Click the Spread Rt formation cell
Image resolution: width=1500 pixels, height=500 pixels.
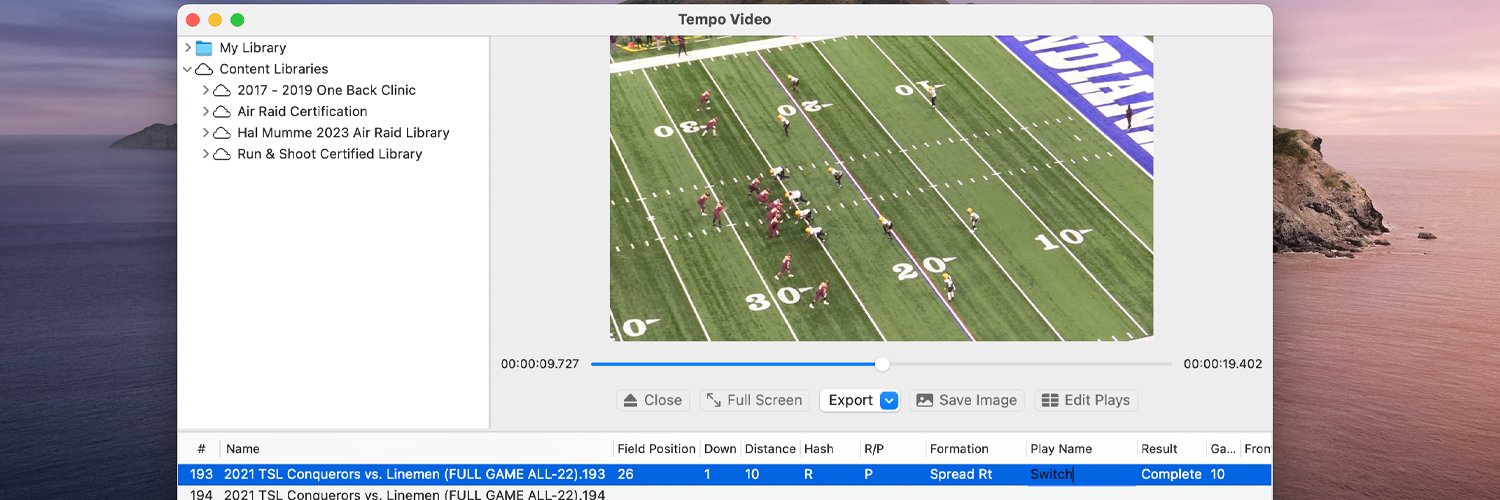pos(961,475)
